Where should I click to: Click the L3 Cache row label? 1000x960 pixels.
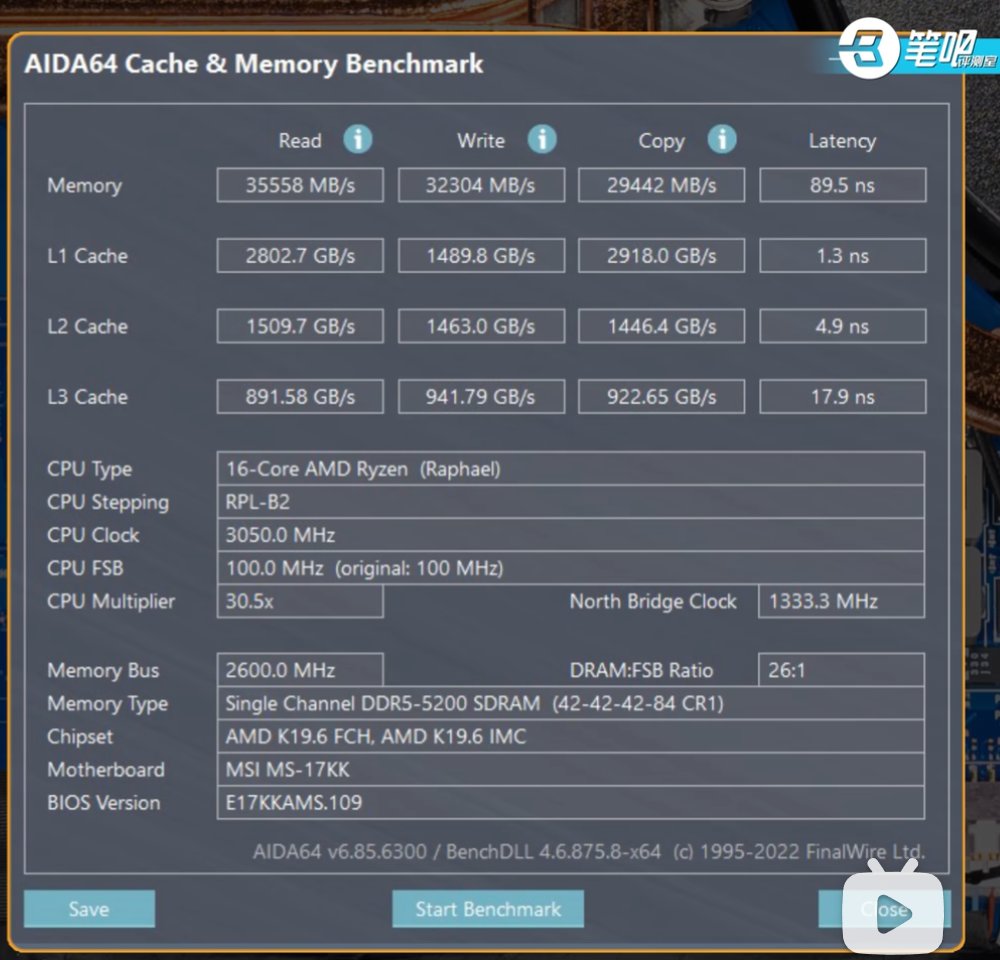tap(87, 397)
